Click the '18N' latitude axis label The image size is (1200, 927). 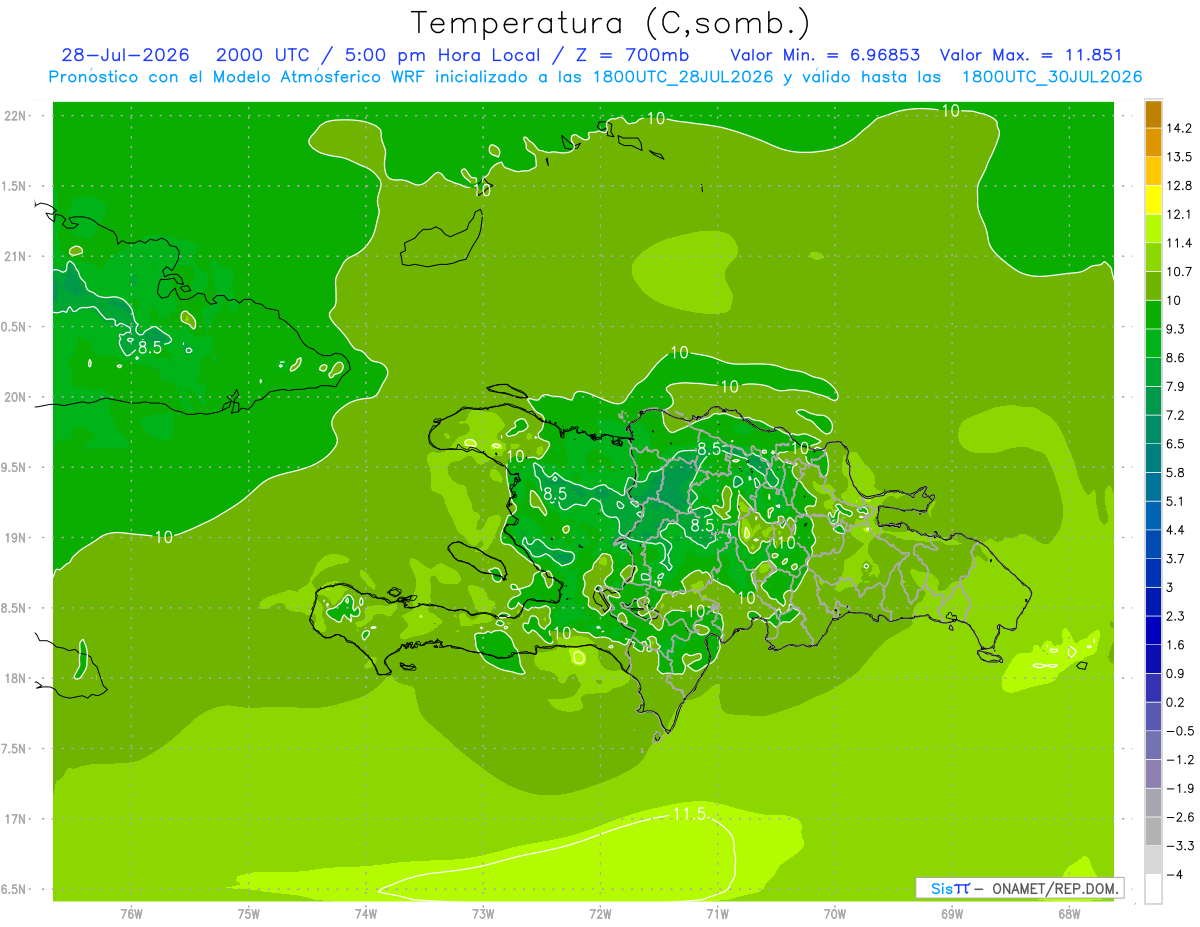pyautogui.click(x=17, y=679)
